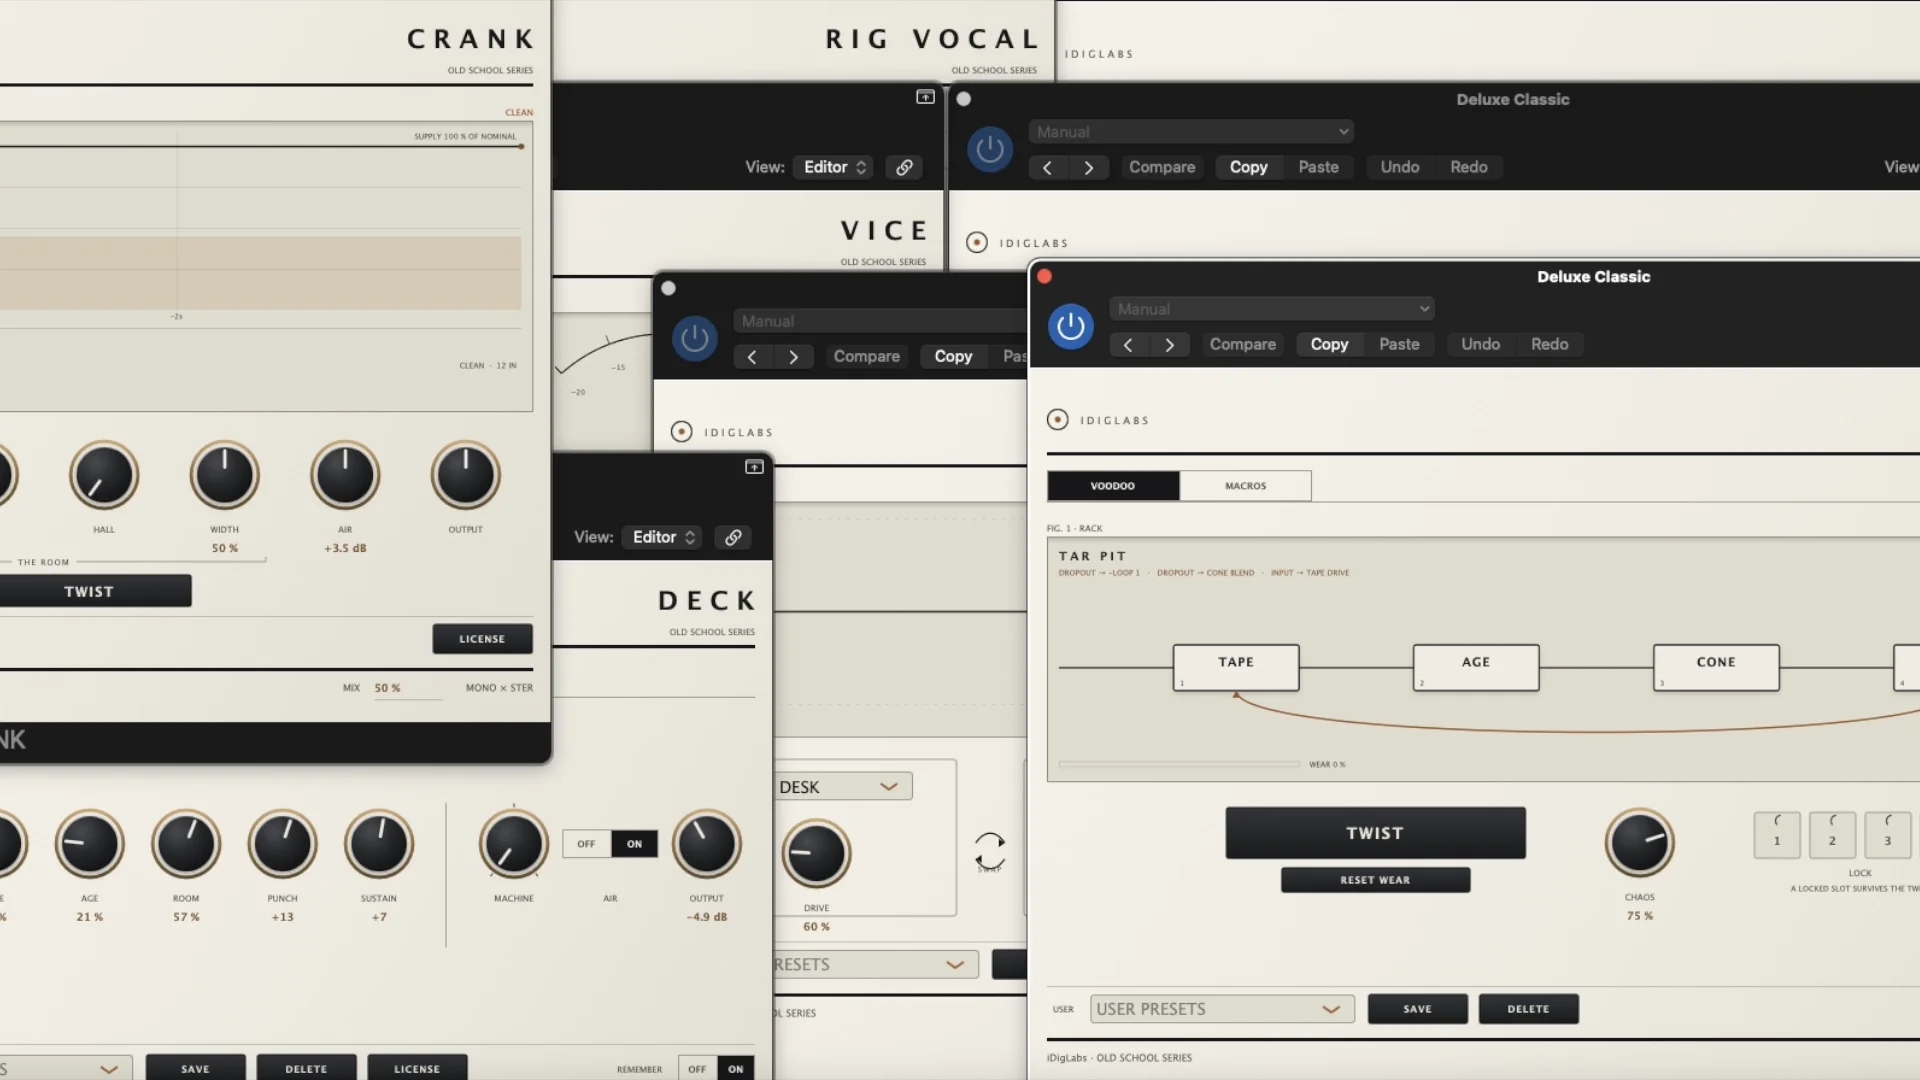
Task: Click the PUNCH knob in DECK
Action: [283, 844]
